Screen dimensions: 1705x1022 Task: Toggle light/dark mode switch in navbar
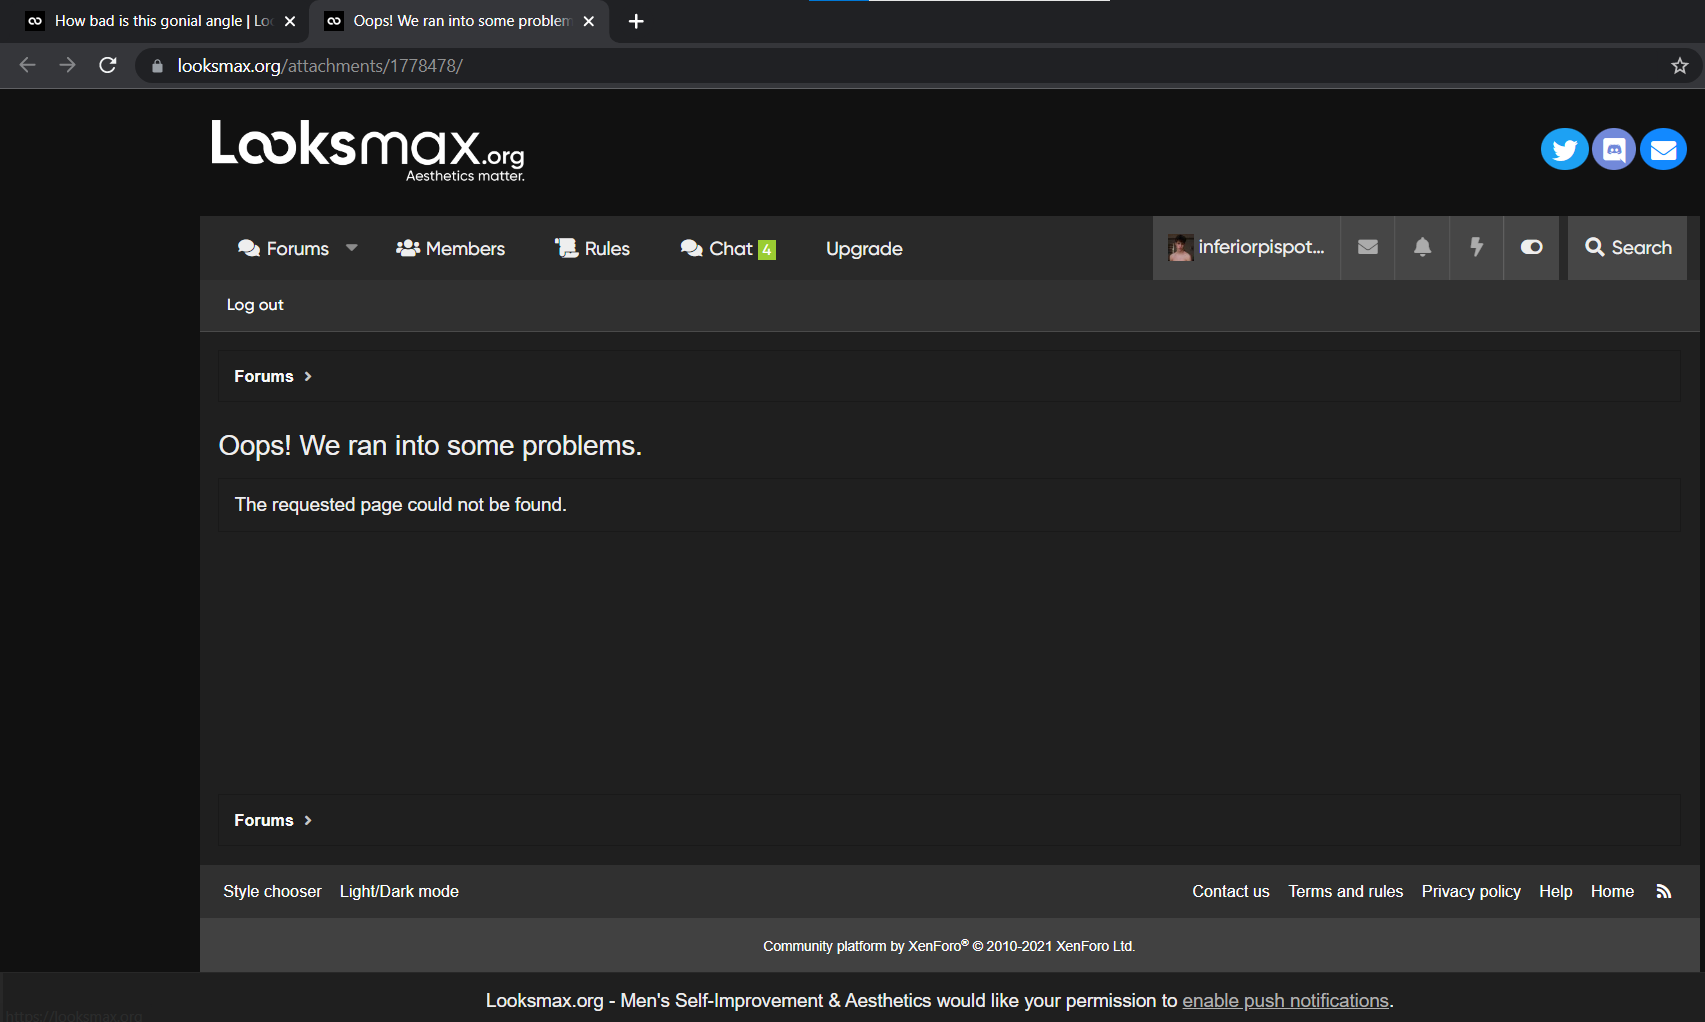(x=1531, y=247)
